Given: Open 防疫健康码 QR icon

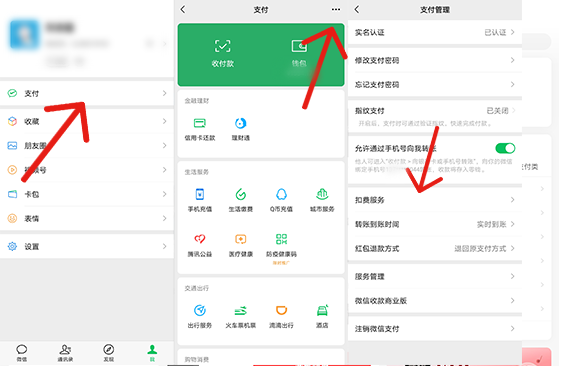Looking at the screenshot, I should click(281, 239).
